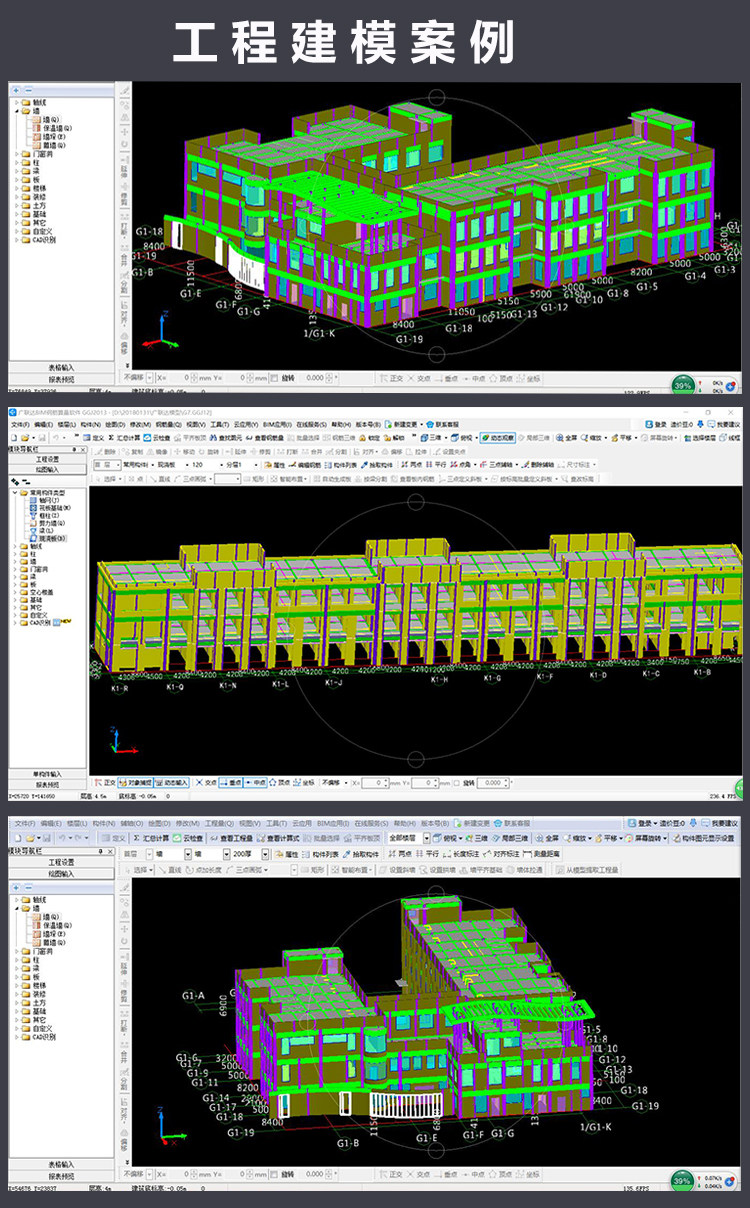Expand 门窗洞 in the top window tree
The image size is (750, 1208).
(16, 154)
